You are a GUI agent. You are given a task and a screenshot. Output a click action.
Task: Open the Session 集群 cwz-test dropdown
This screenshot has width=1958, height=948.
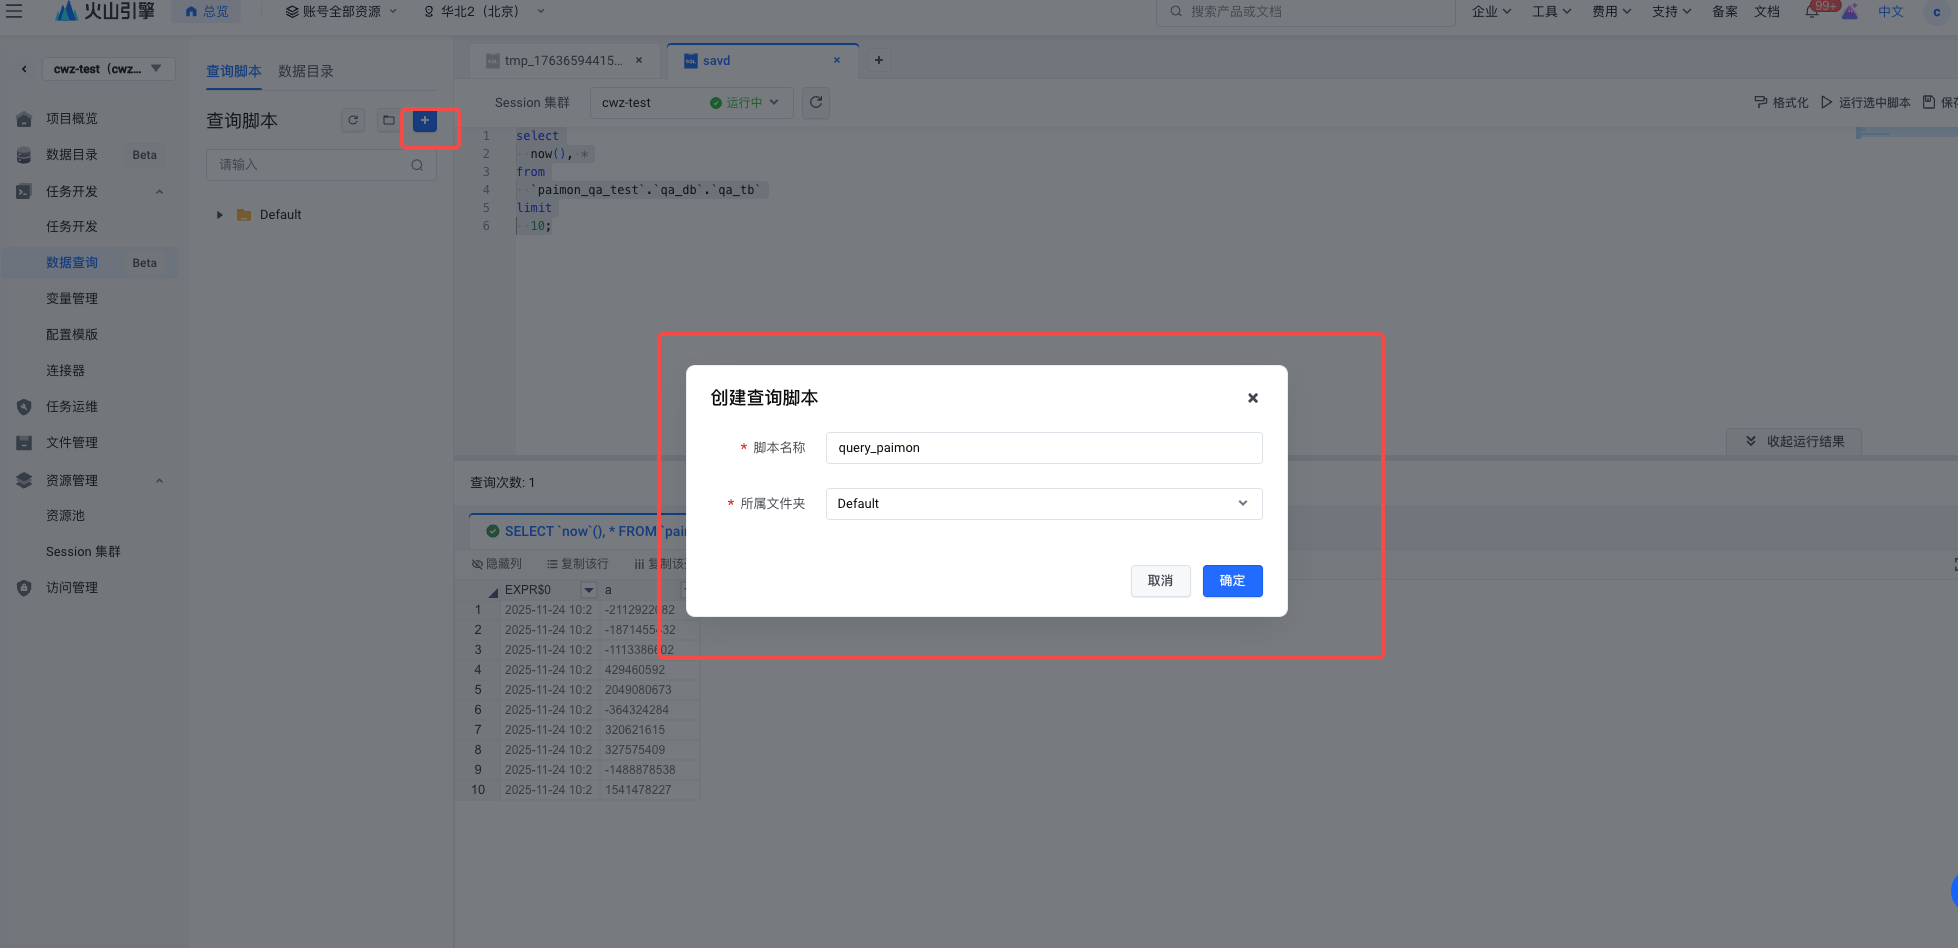pos(692,102)
